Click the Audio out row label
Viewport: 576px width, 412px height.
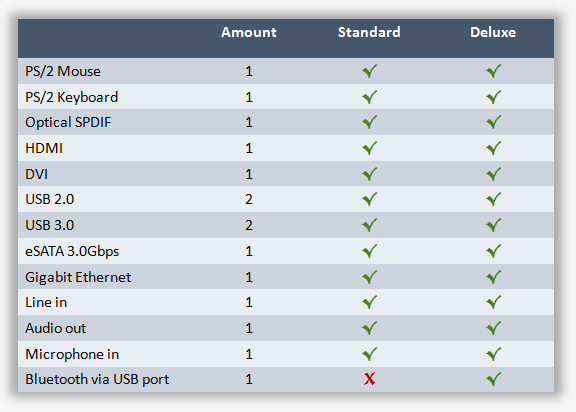point(55,328)
